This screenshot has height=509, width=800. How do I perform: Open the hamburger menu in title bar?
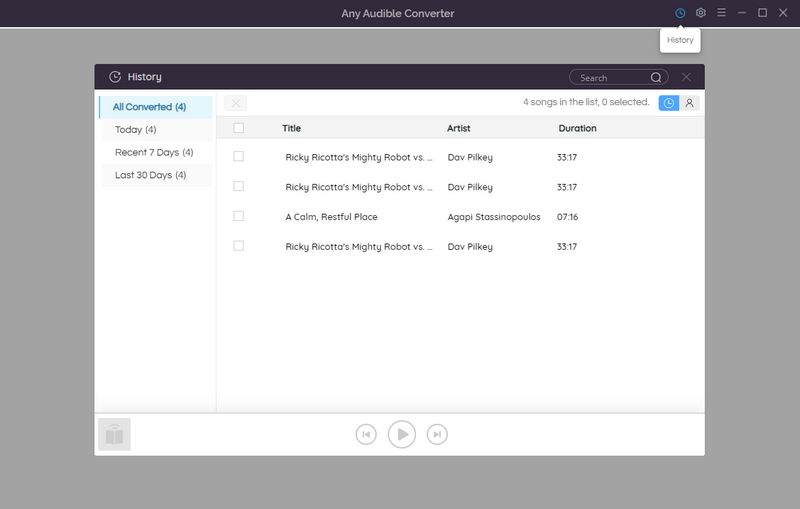(721, 12)
